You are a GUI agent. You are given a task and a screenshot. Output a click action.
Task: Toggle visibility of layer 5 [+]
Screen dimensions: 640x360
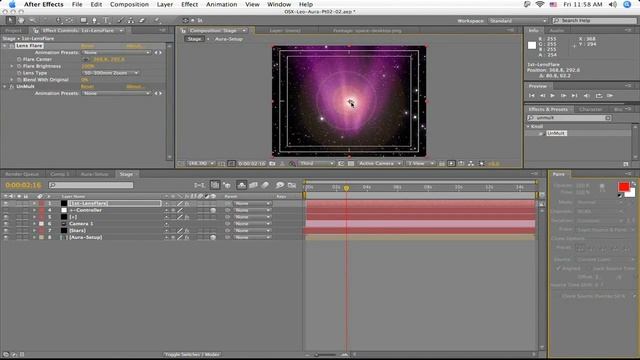click(6, 217)
